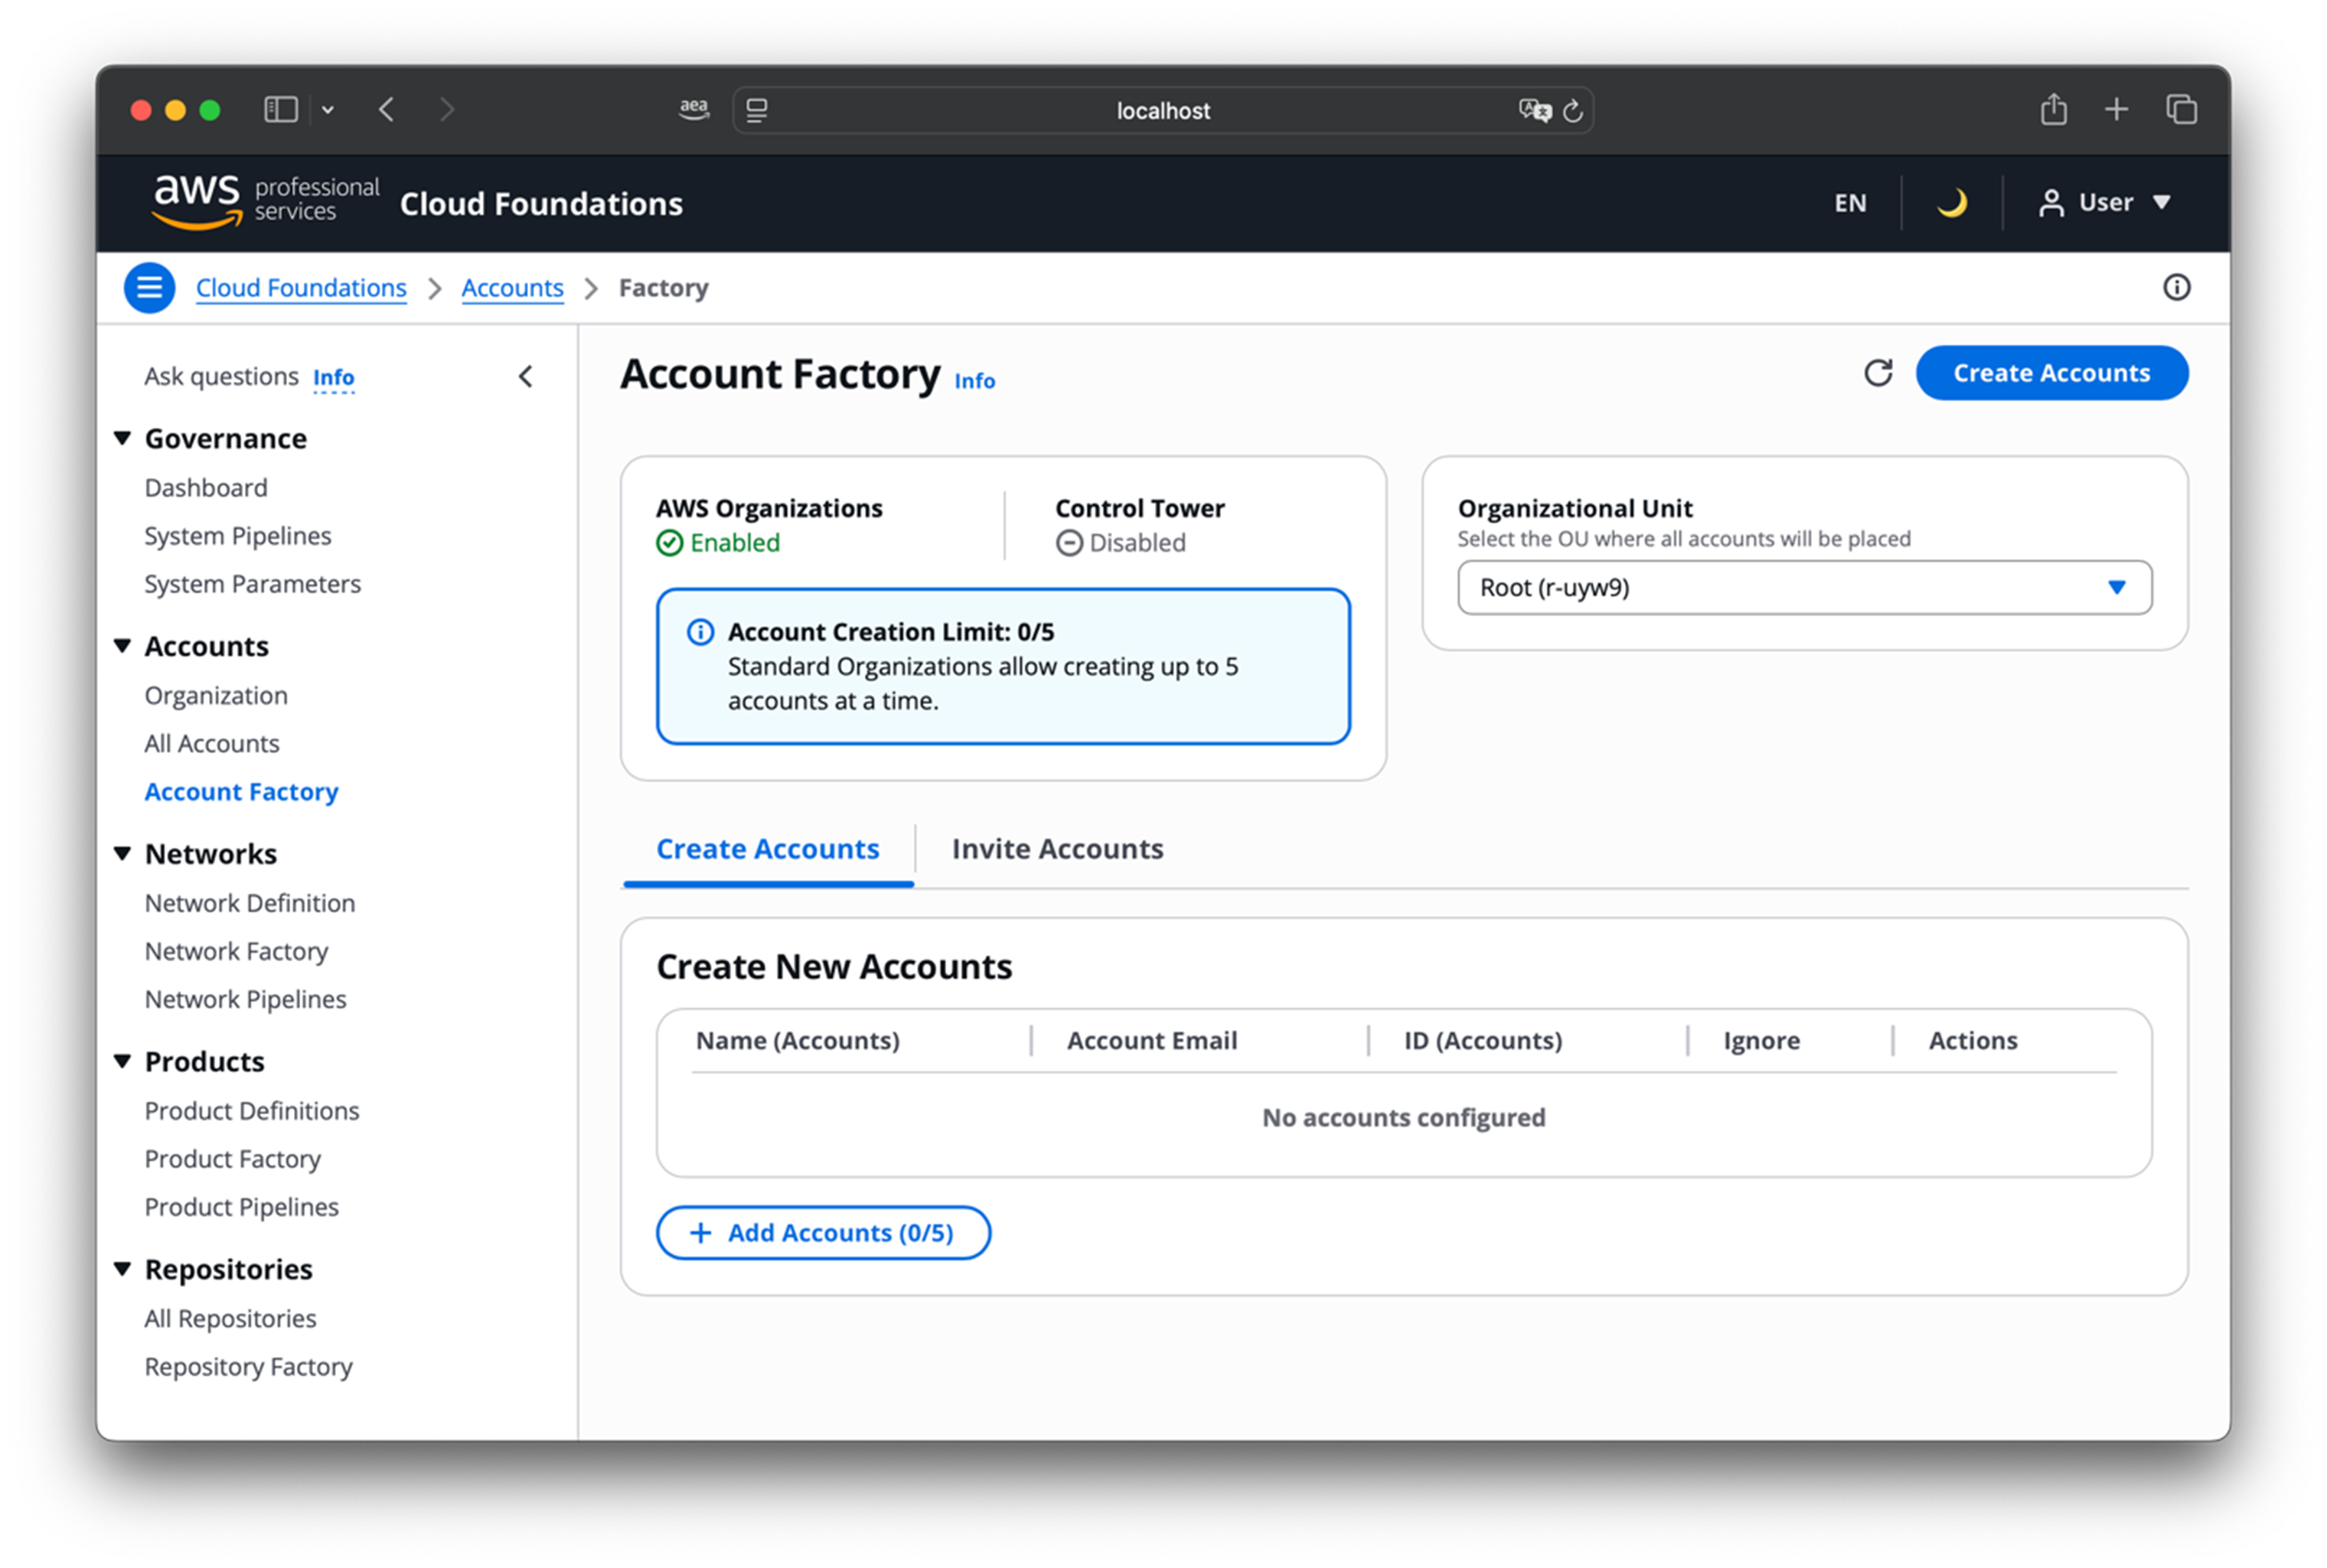
Task: Collapse the Networks navigation section
Action: [x=123, y=854]
